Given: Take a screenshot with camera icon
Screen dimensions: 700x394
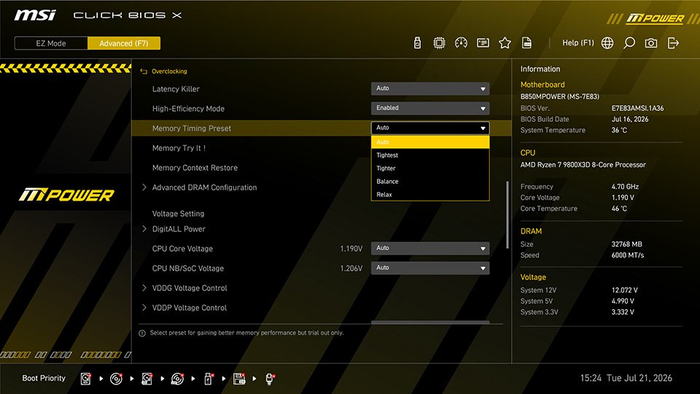Looking at the screenshot, I should point(651,43).
